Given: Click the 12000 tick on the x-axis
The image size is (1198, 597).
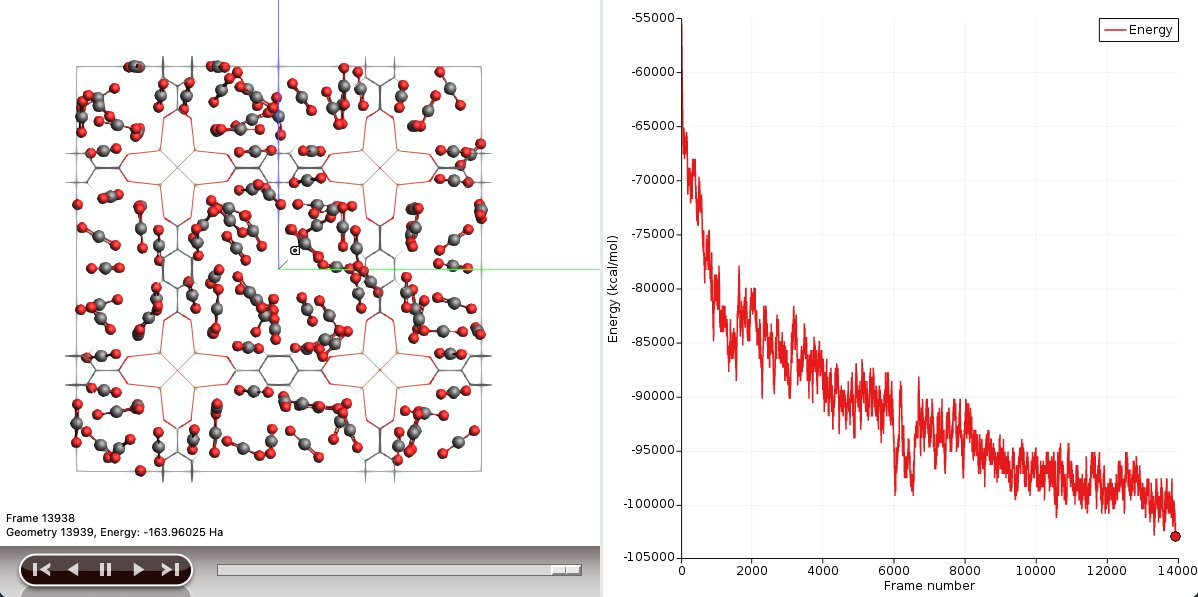Looking at the screenshot, I should tap(1105, 570).
